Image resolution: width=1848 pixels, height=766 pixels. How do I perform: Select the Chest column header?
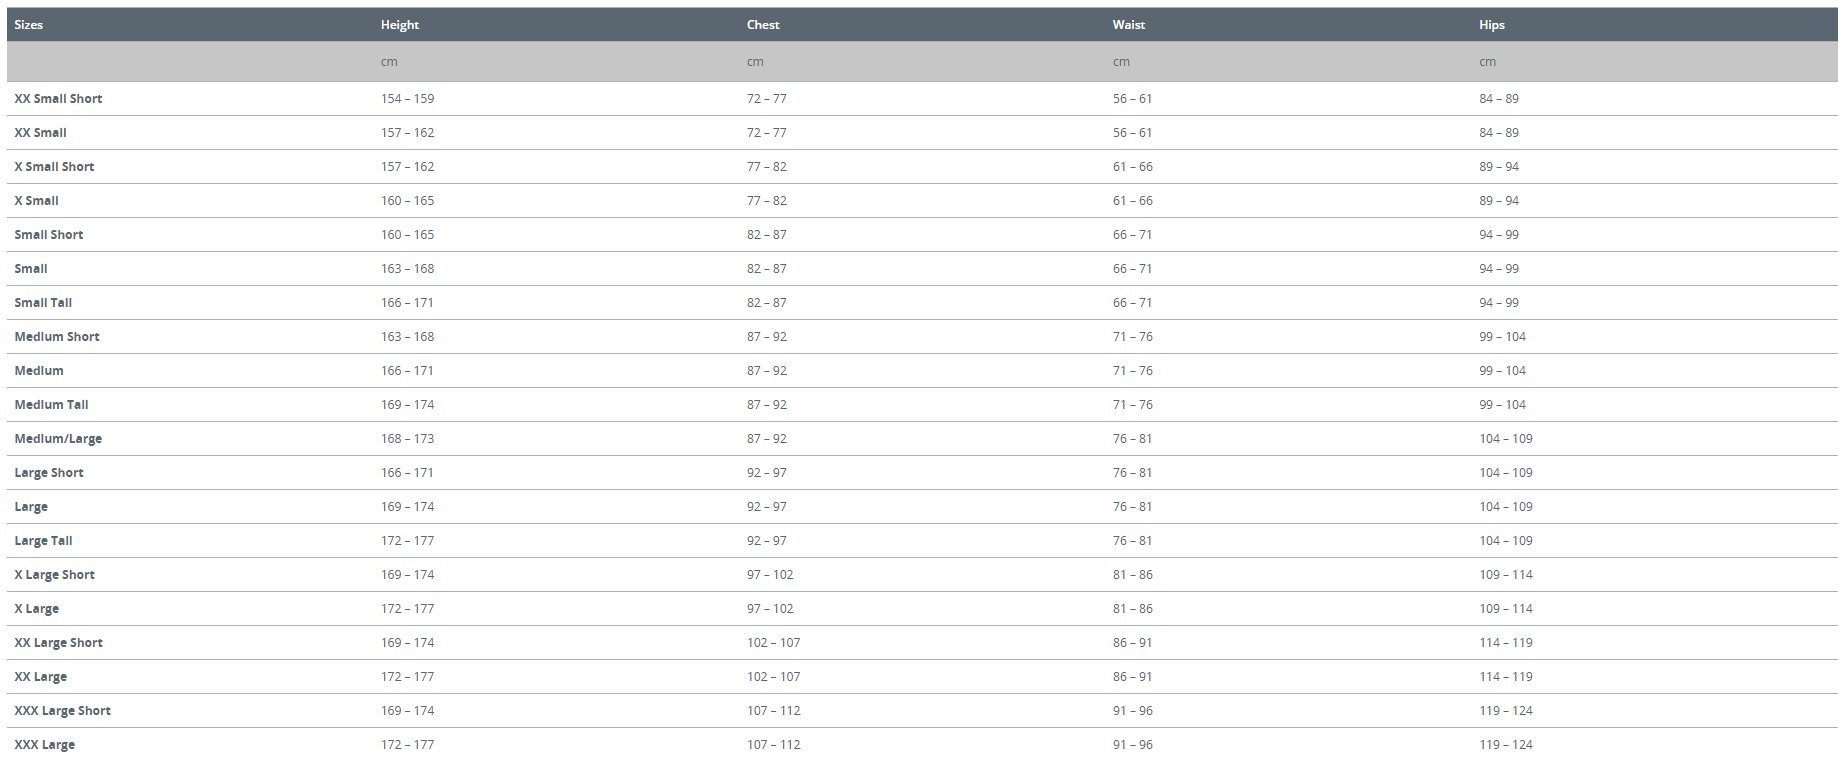point(763,25)
